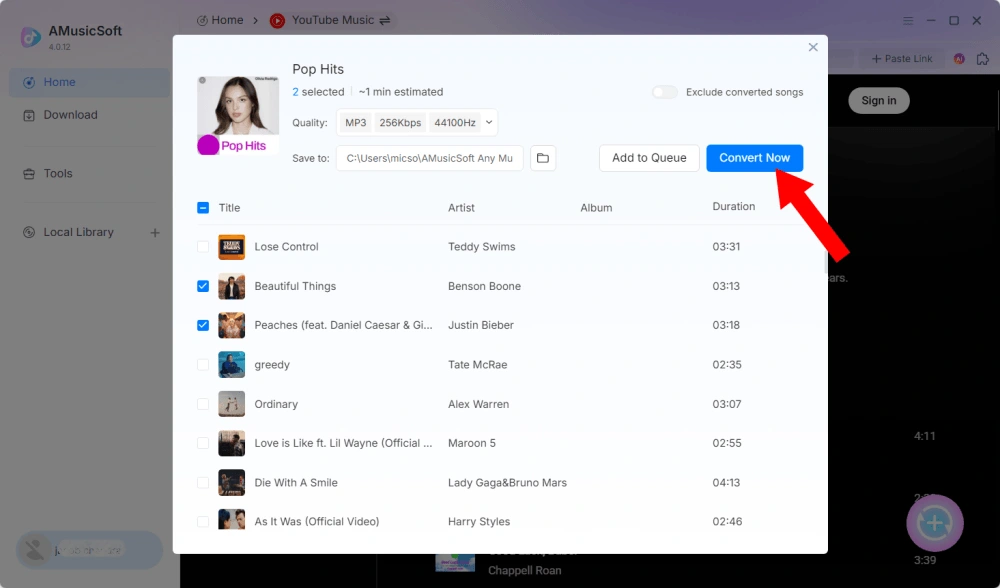
Task: Open the hamburger menu in title bar
Action: click(908, 20)
